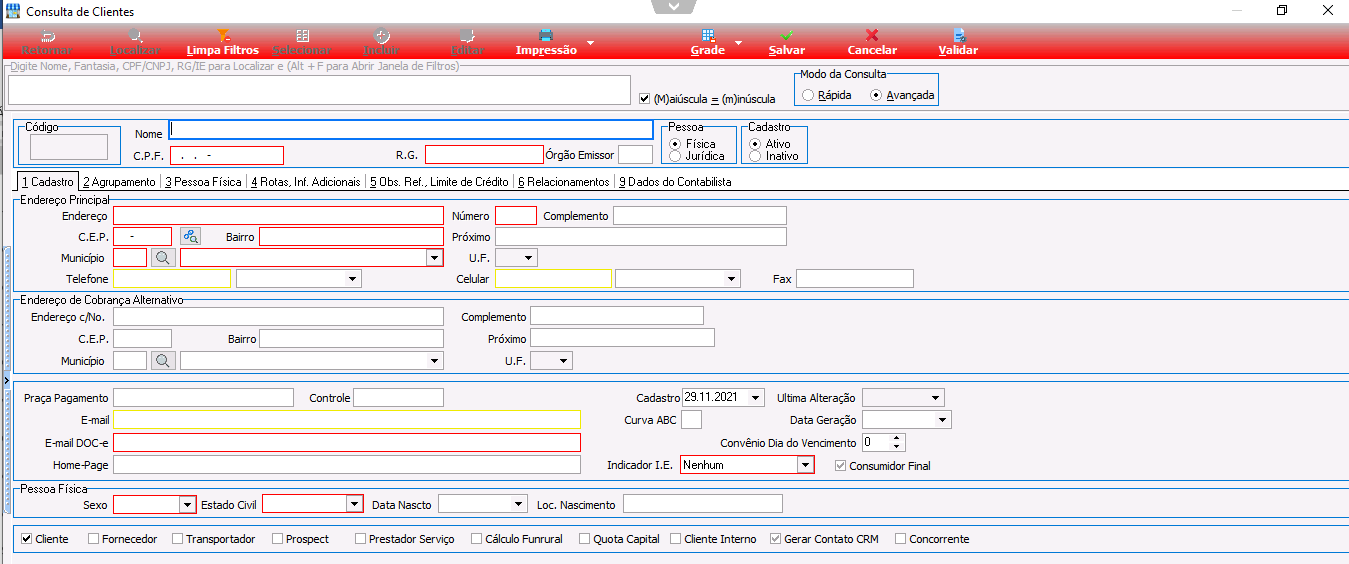The image size is (1349, 564).
Task: Open the Impressão printer icon
Action: click(546, 36)
